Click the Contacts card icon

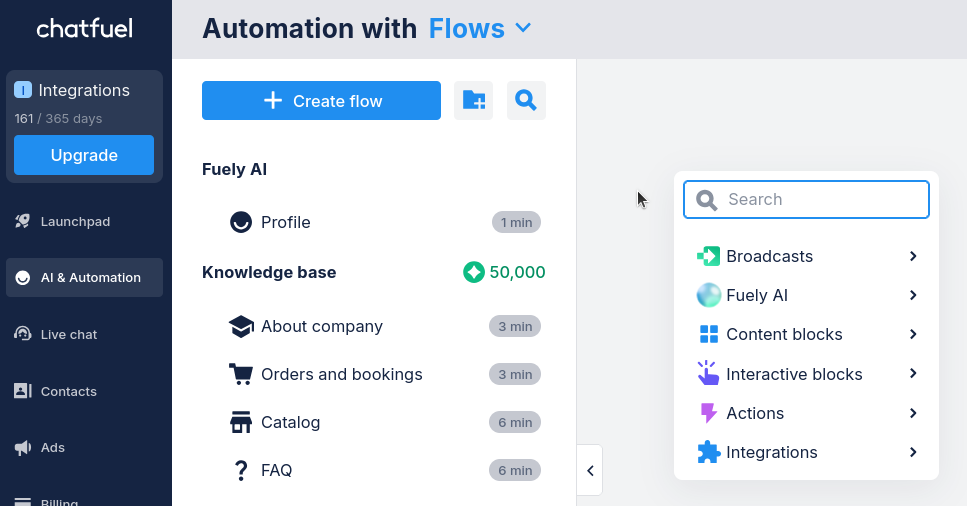(22, 391)
